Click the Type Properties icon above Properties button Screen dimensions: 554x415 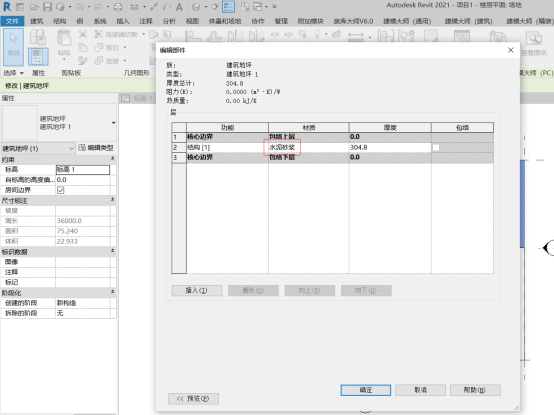37,37
